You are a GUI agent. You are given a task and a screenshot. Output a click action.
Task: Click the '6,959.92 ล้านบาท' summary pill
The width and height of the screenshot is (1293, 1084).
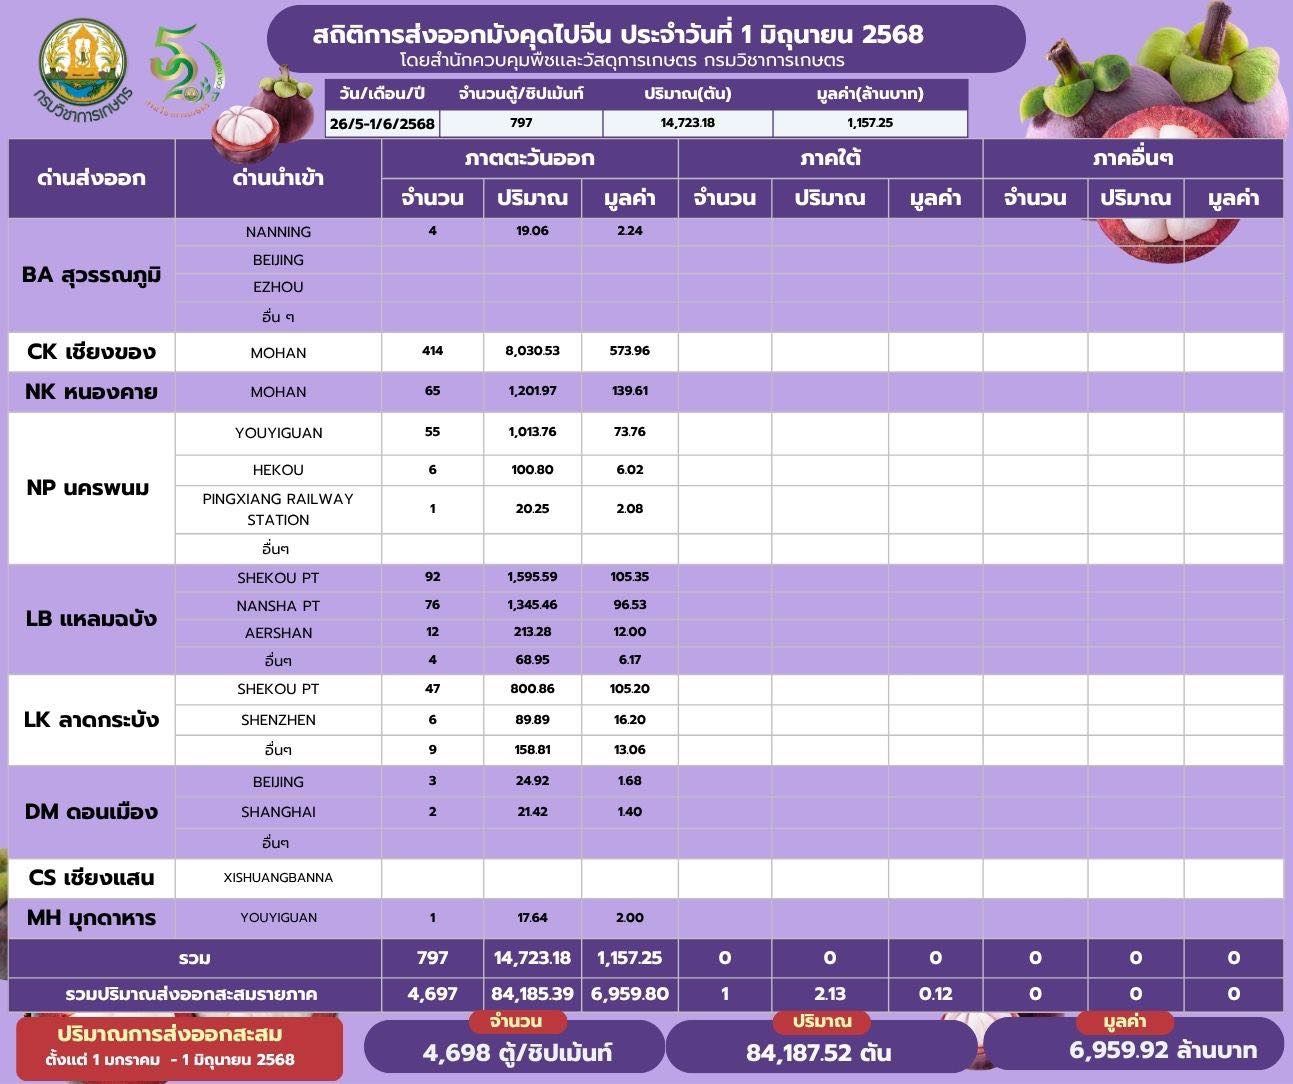point(1134,1044)
